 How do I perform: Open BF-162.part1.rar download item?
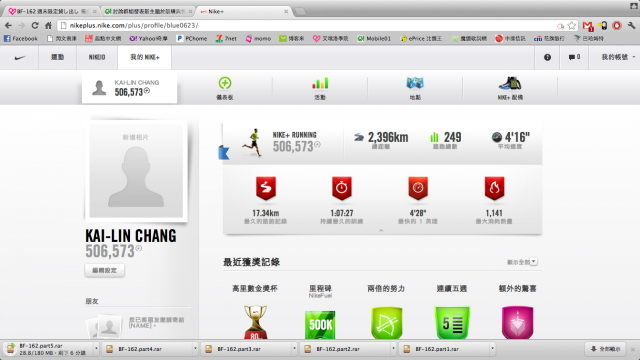[x=447, y=349]
